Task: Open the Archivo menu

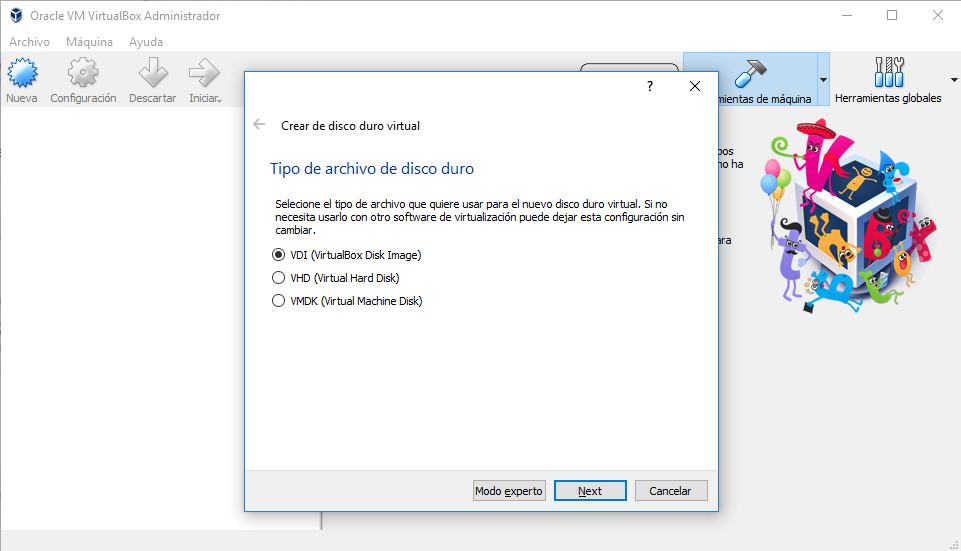Action: coord(29,42)
